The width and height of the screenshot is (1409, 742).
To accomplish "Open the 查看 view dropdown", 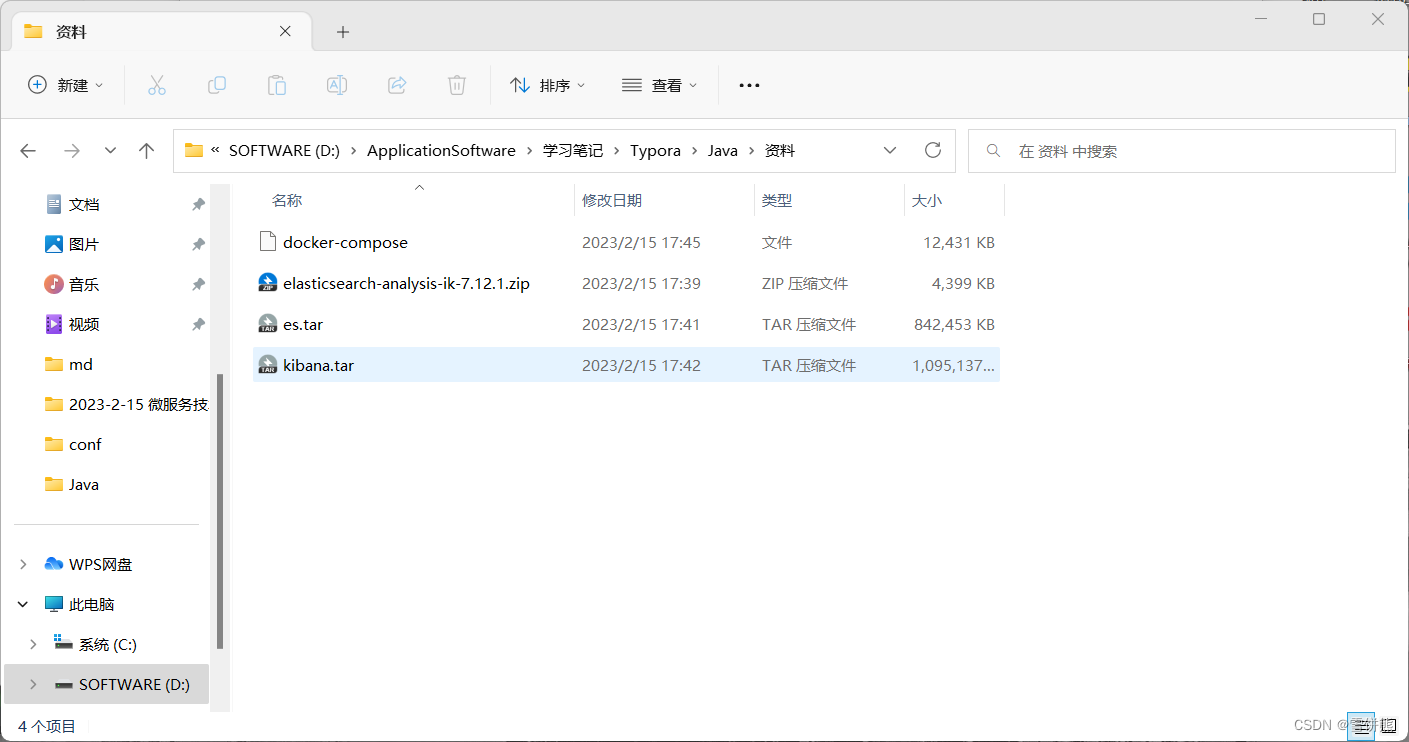I will pos(659,85).
